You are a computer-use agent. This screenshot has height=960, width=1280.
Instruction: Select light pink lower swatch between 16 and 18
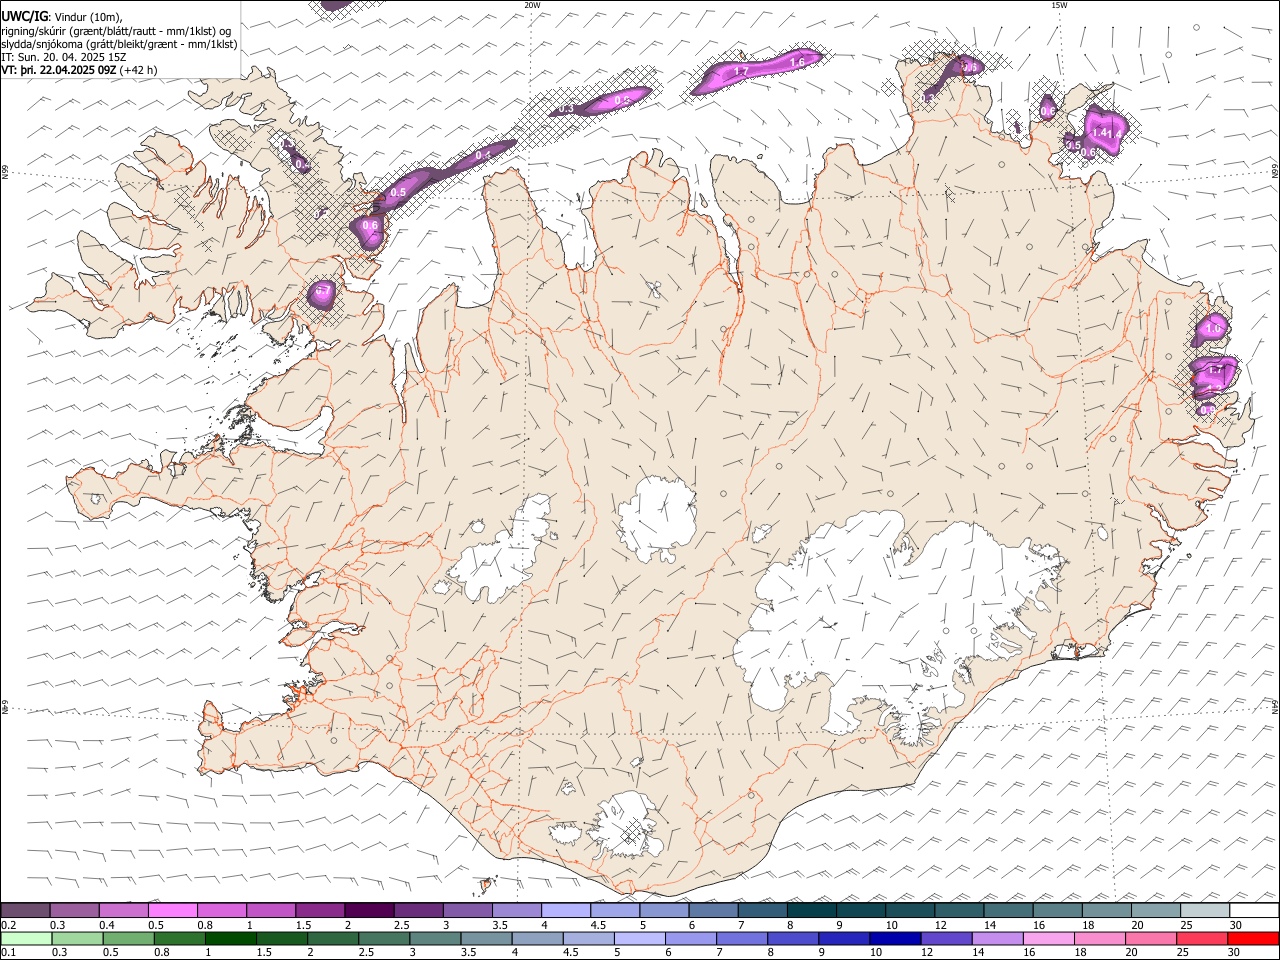1047,938
